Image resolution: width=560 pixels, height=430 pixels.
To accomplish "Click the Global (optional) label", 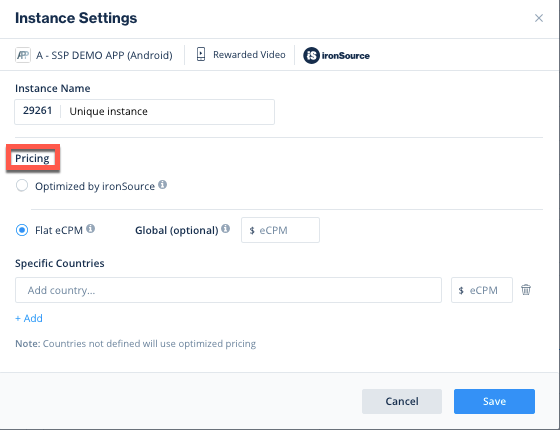I will coord(177,230).
